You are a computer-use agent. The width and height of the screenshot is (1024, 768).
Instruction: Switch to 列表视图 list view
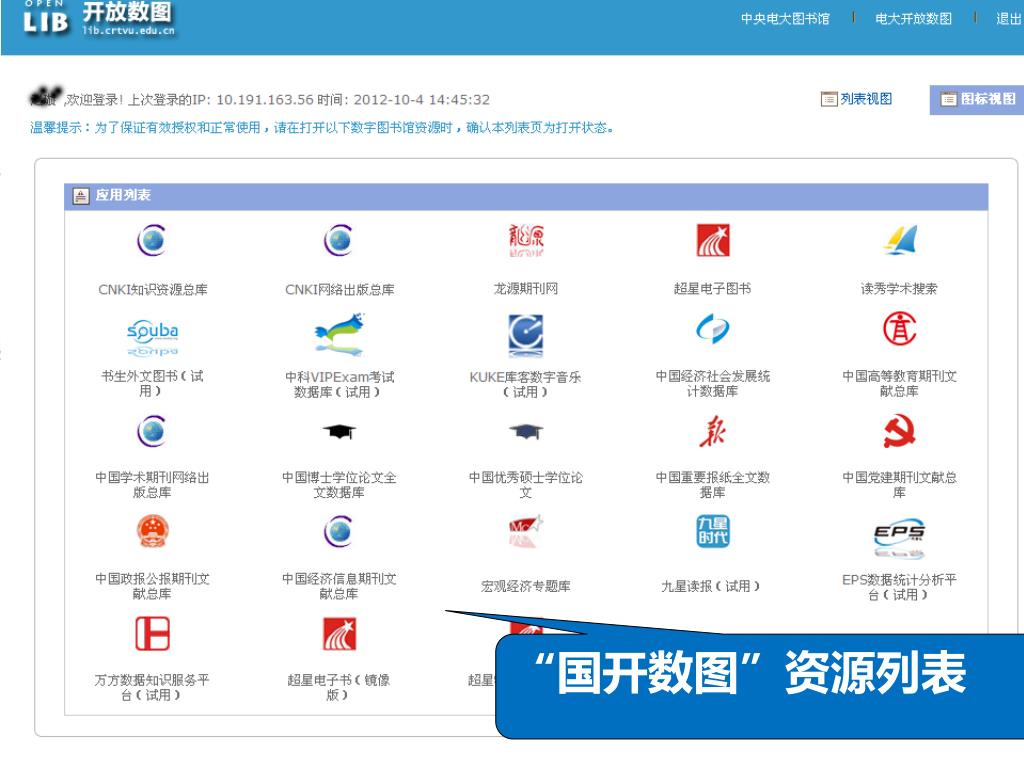pos(857,99)
